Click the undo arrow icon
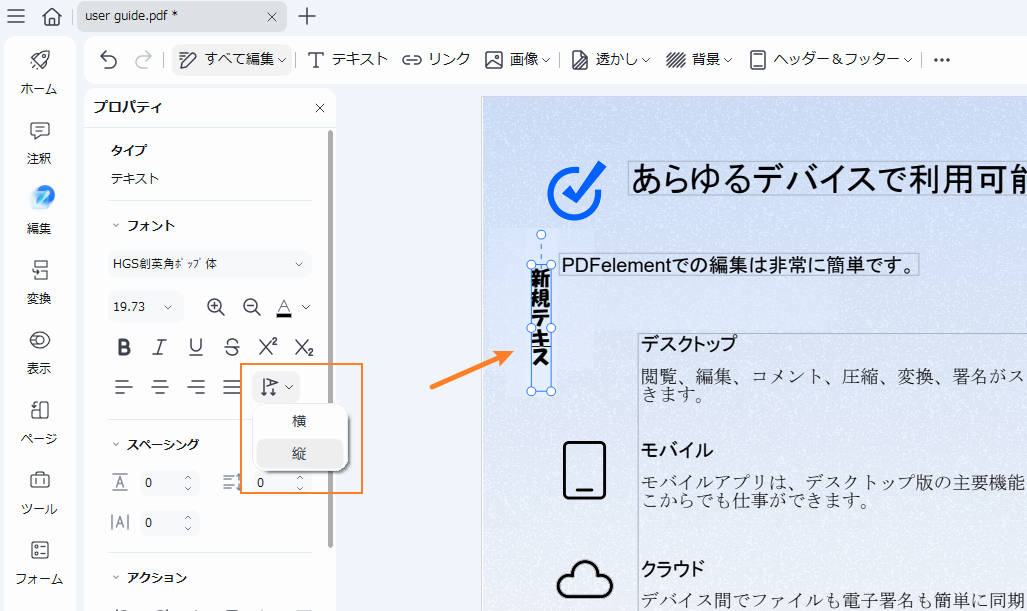This screenshot has height=611, width=1027. coord(107,60)
